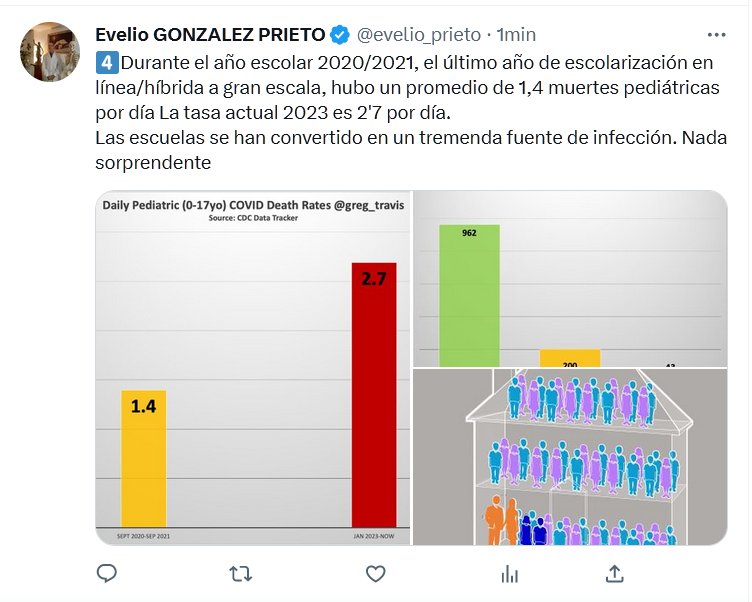Click the @evelio_prieto handle
This screenshot has width=752, height=602.
click(x=419, y=36)
